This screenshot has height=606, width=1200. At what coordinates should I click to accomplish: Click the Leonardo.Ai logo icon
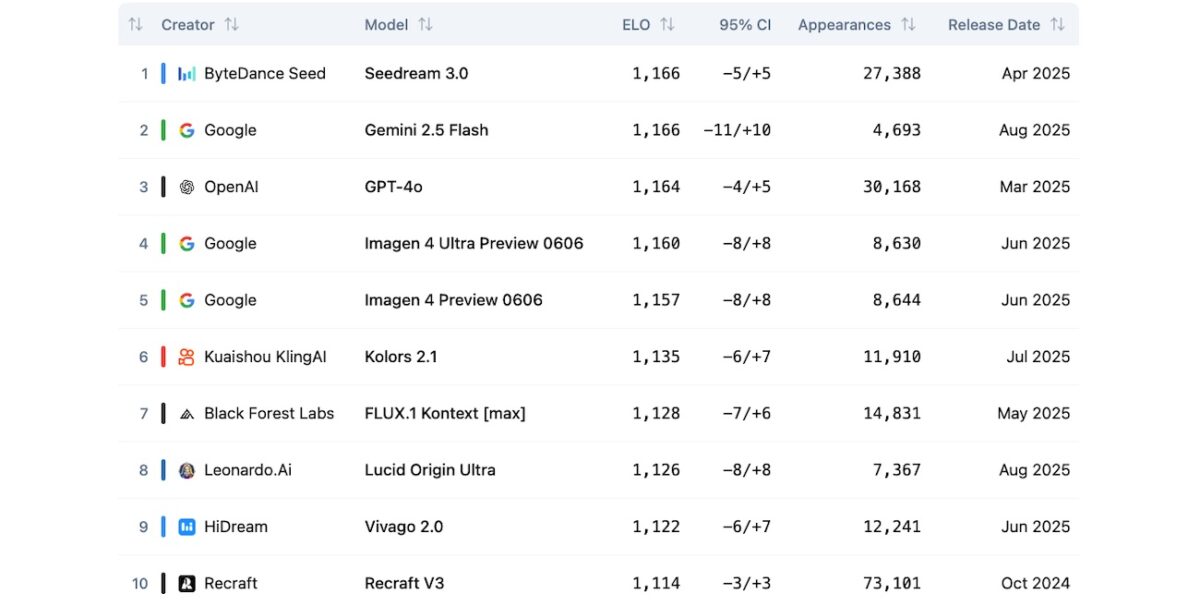[187, 470]
